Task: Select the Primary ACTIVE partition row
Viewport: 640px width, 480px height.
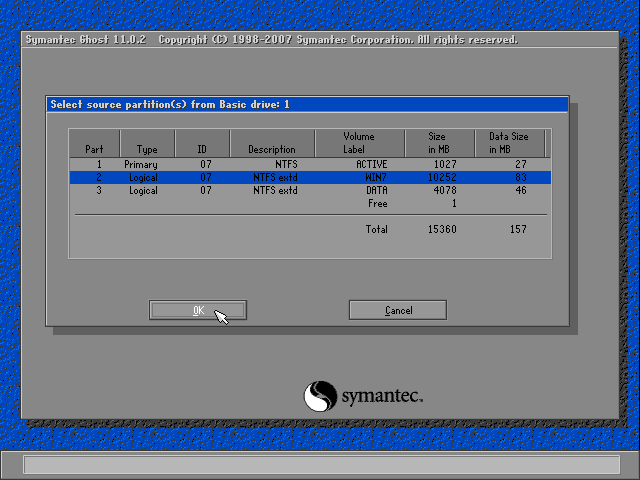Action: pyautogui.click(x=308, y=164)
